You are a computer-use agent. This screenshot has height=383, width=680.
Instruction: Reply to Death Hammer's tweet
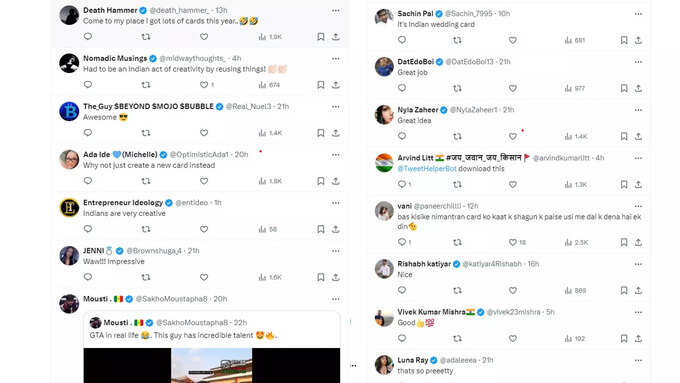(88, 36)
